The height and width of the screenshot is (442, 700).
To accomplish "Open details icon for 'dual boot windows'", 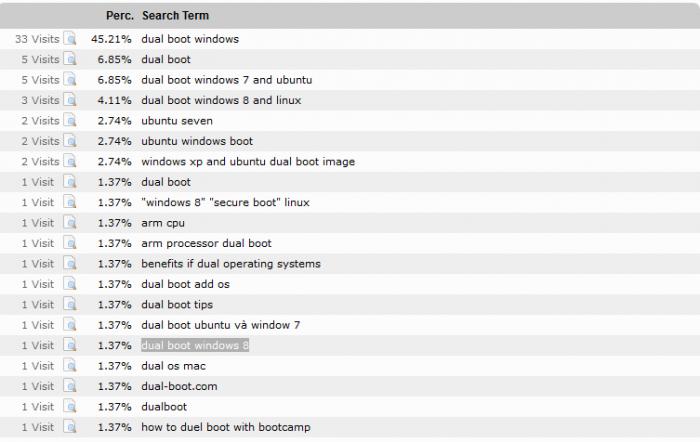I will click(x=70, y=38).
